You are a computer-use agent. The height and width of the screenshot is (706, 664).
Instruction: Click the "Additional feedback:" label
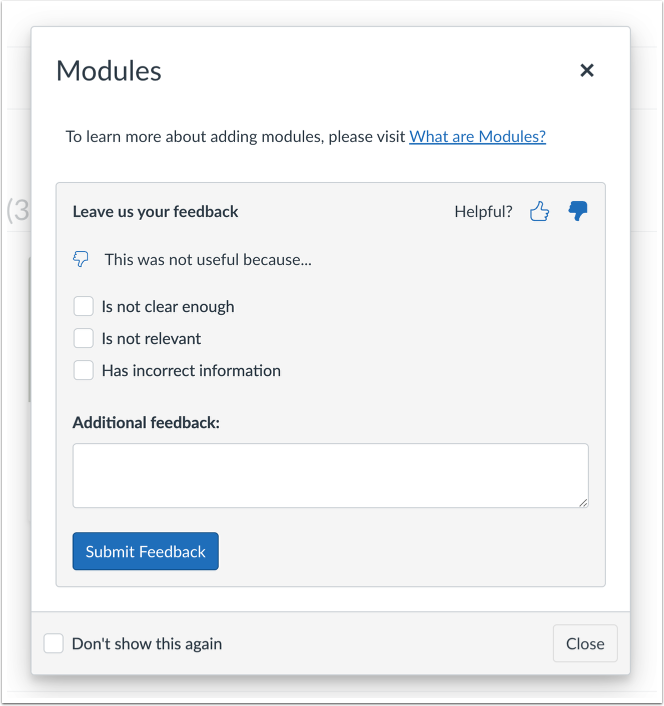[x=146, y=422]
